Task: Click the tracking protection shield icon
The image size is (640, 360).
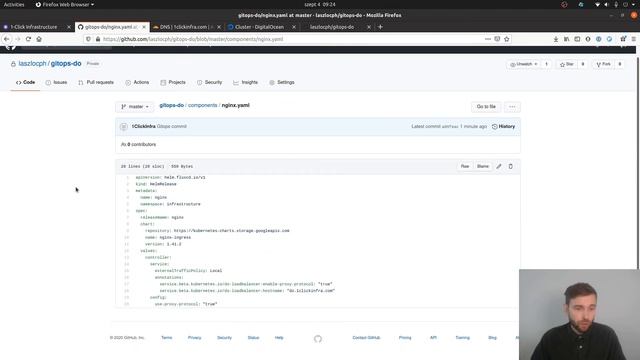Action: coord(88,39)
